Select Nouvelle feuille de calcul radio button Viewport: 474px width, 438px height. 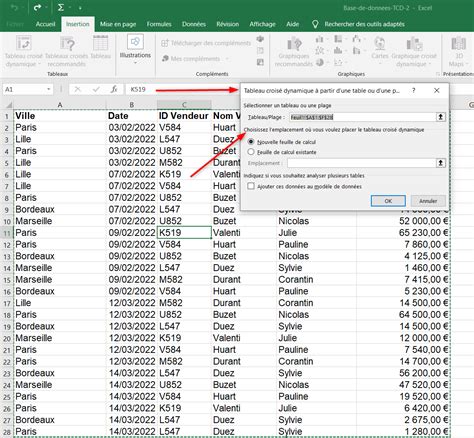[x=251, y=142]
